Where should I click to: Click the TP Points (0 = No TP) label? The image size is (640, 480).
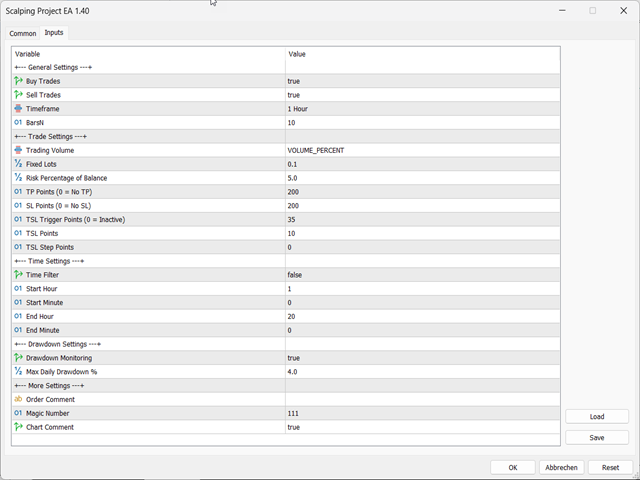pyautogui.click(x=59, y=192)
